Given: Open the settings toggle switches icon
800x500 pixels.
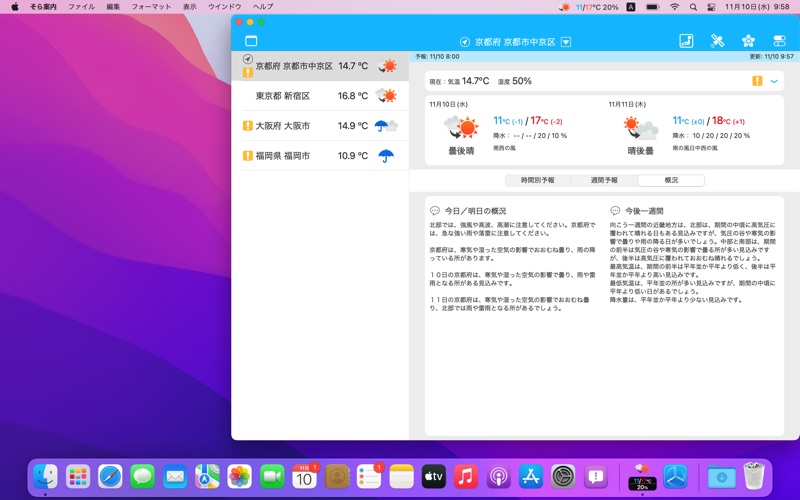Looking at the screenshot, I should tap(780, 41).
